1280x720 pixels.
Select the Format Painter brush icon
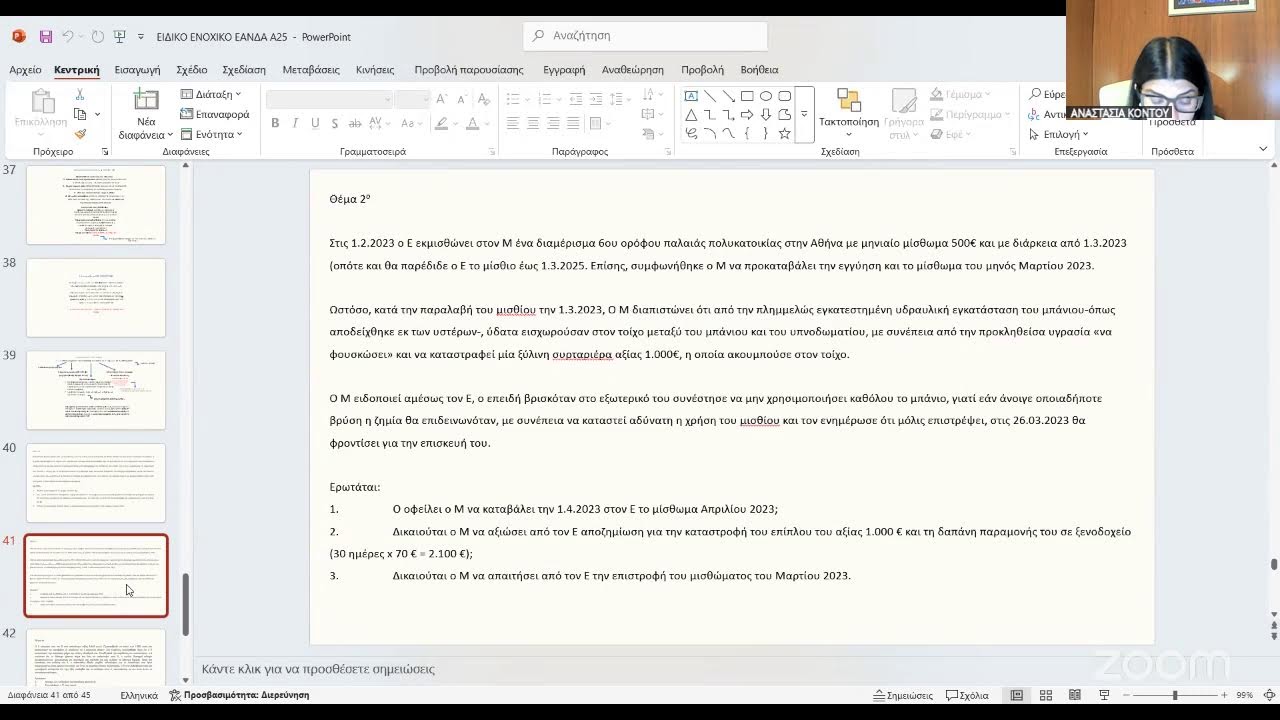[x=80, y=134]
